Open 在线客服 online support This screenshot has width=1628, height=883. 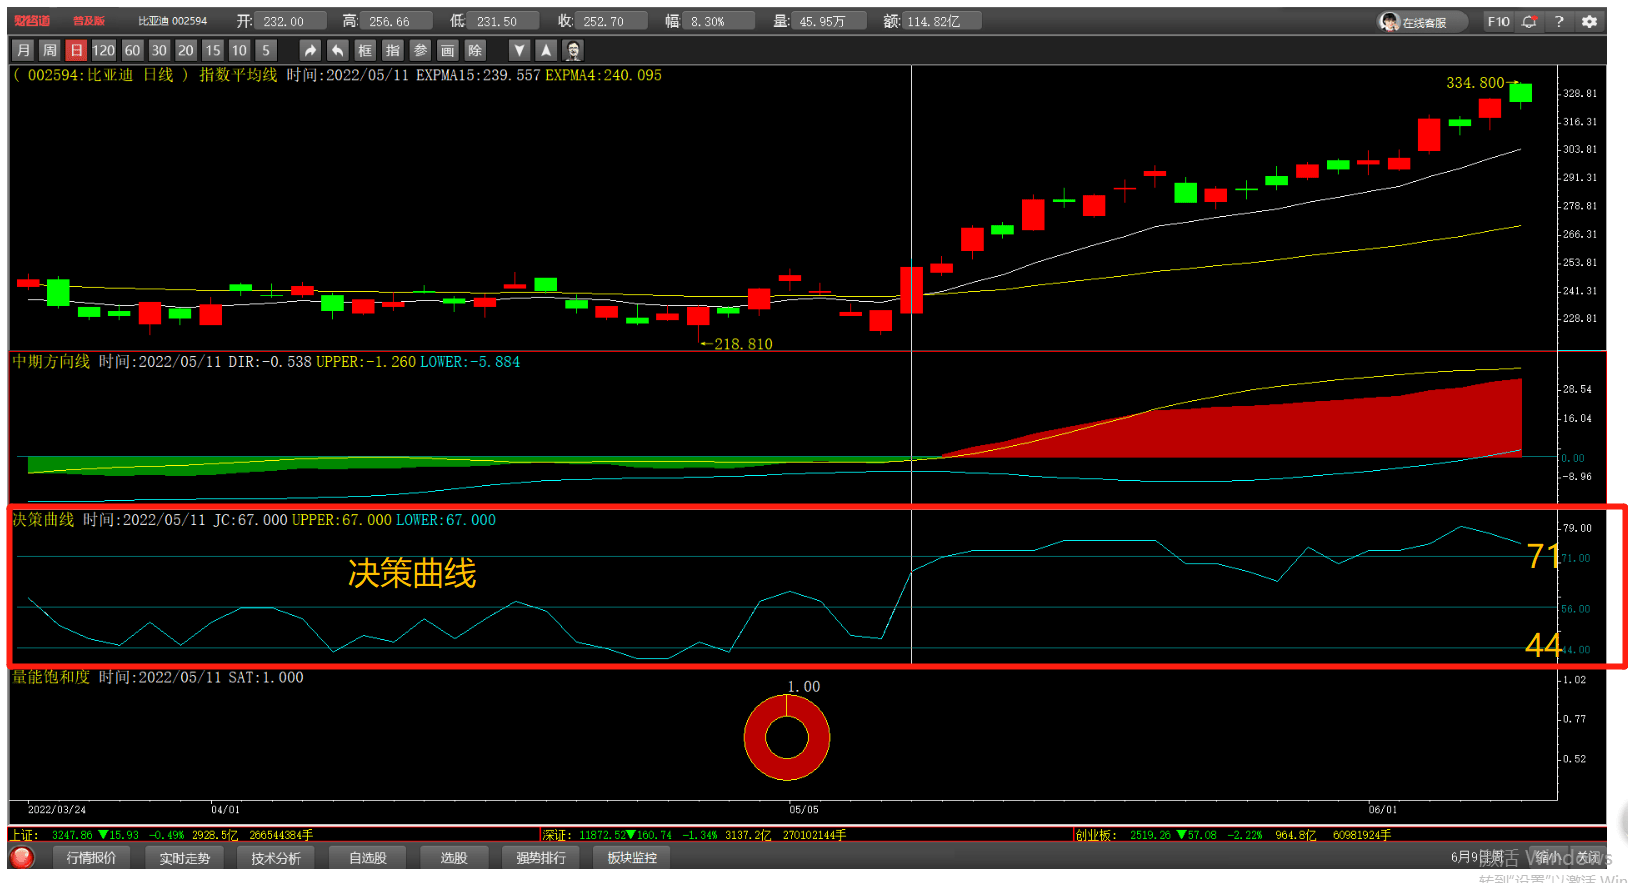[1422, 22]
